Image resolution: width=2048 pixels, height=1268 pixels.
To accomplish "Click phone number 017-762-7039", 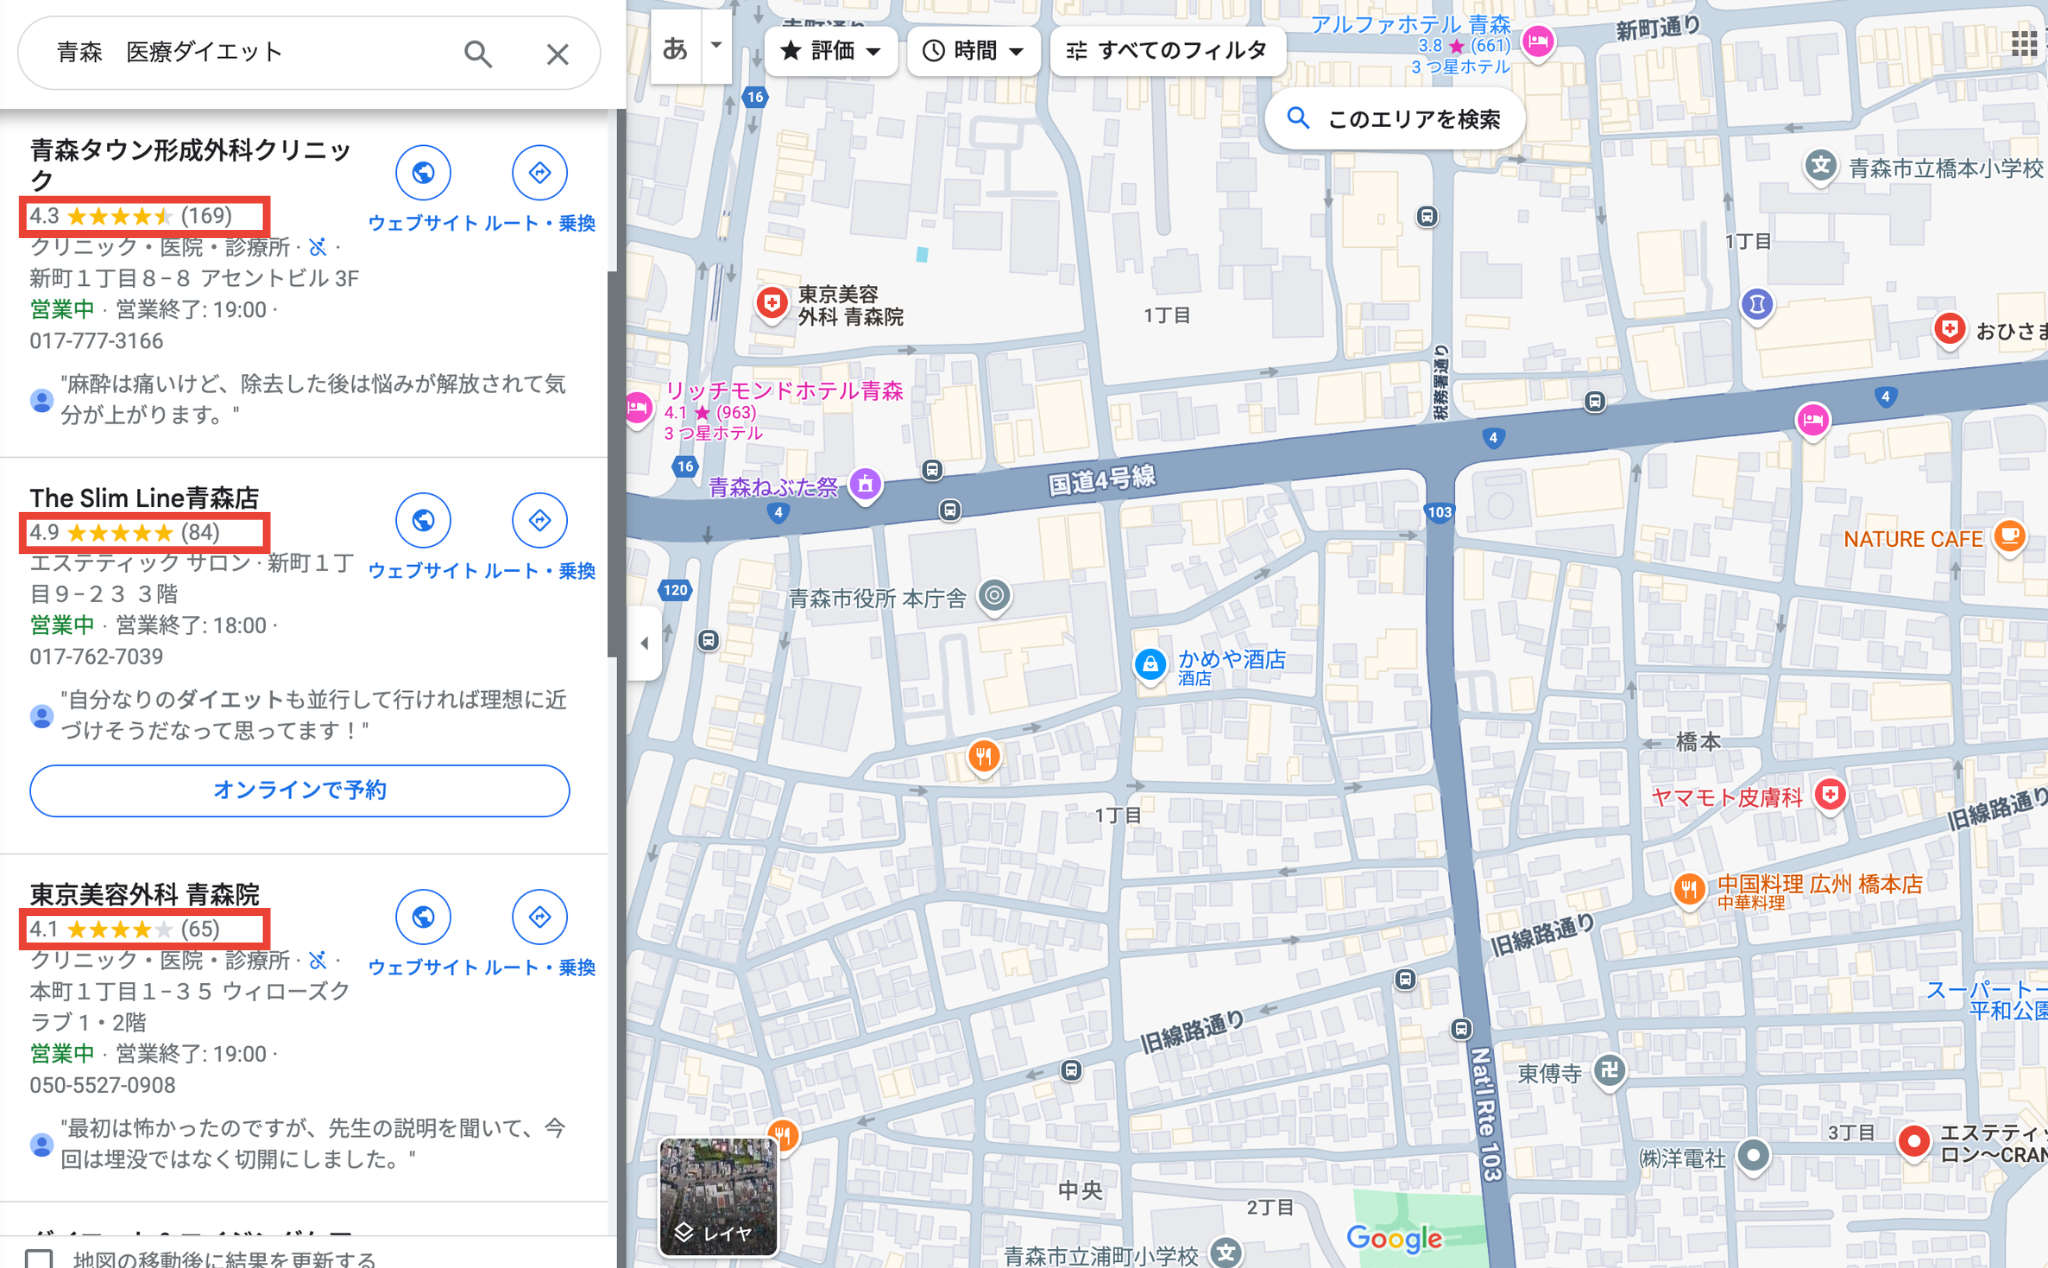I will [96, 657].
